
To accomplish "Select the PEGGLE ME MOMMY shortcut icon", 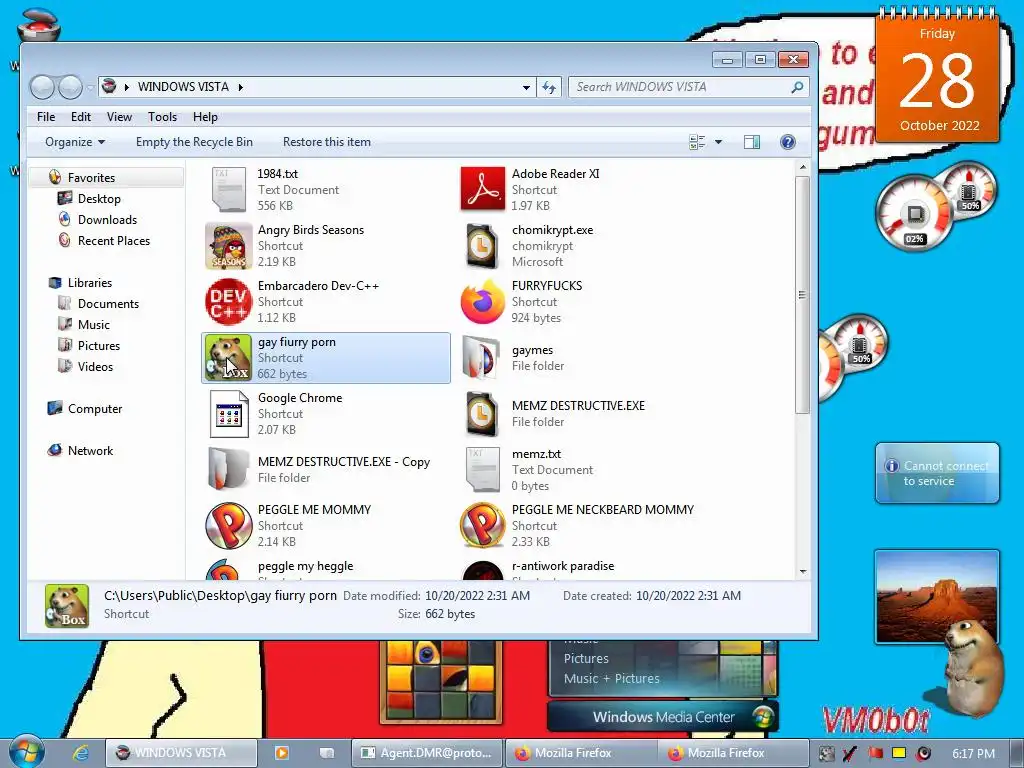I will point(228,526).
